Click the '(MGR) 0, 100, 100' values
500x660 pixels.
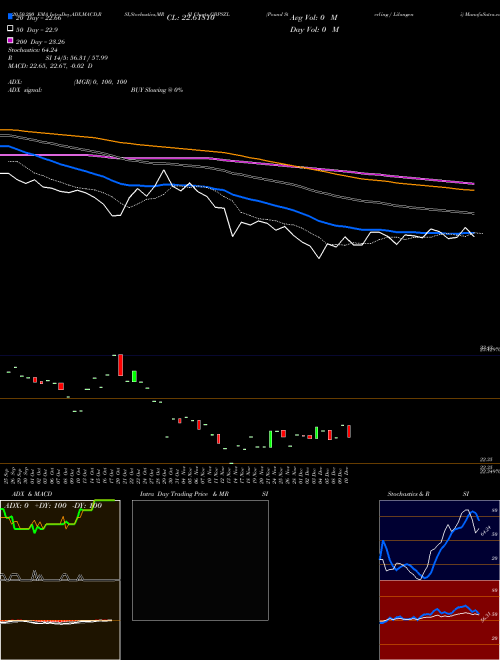tap(100, 82)
